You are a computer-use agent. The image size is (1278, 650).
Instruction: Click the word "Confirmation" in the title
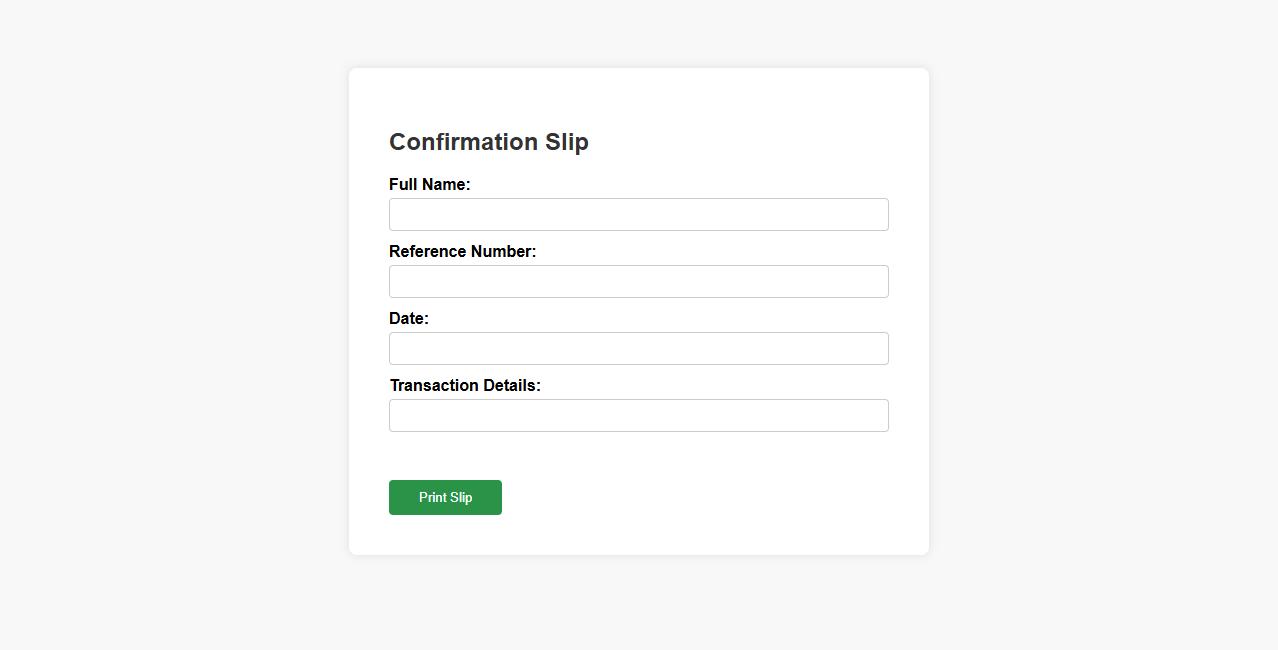463,142
